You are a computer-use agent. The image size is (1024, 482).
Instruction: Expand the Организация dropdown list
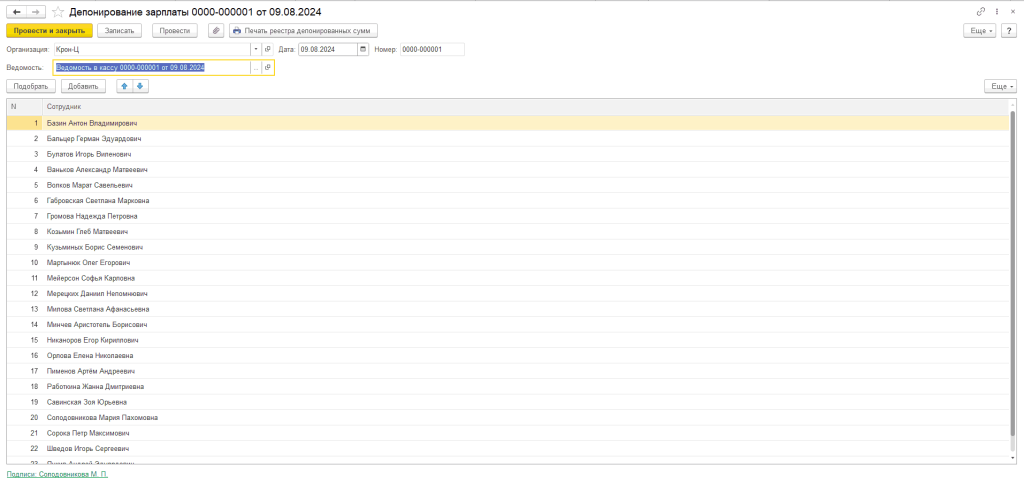[x=256, y=49]
